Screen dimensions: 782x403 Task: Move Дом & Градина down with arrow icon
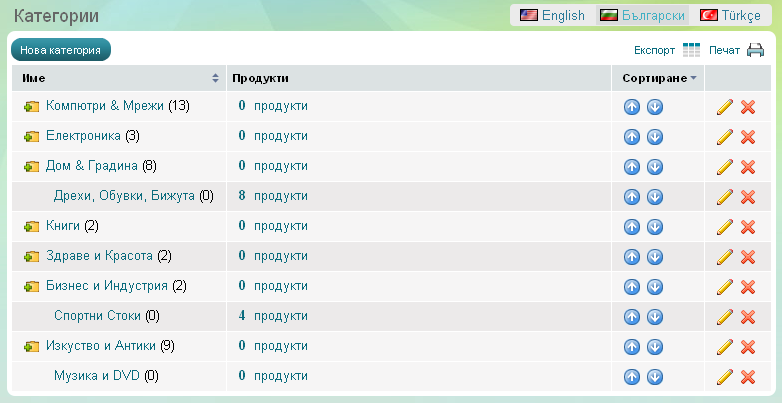(655, 167)
